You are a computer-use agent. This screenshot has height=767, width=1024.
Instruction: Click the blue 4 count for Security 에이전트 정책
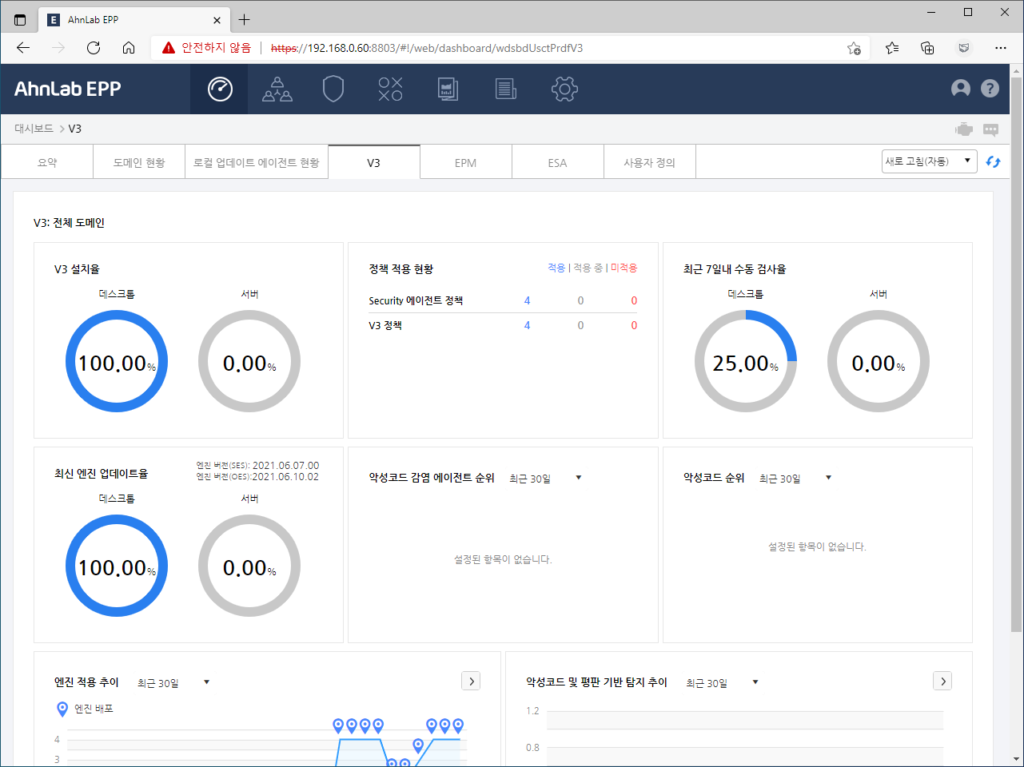point(526,300)
